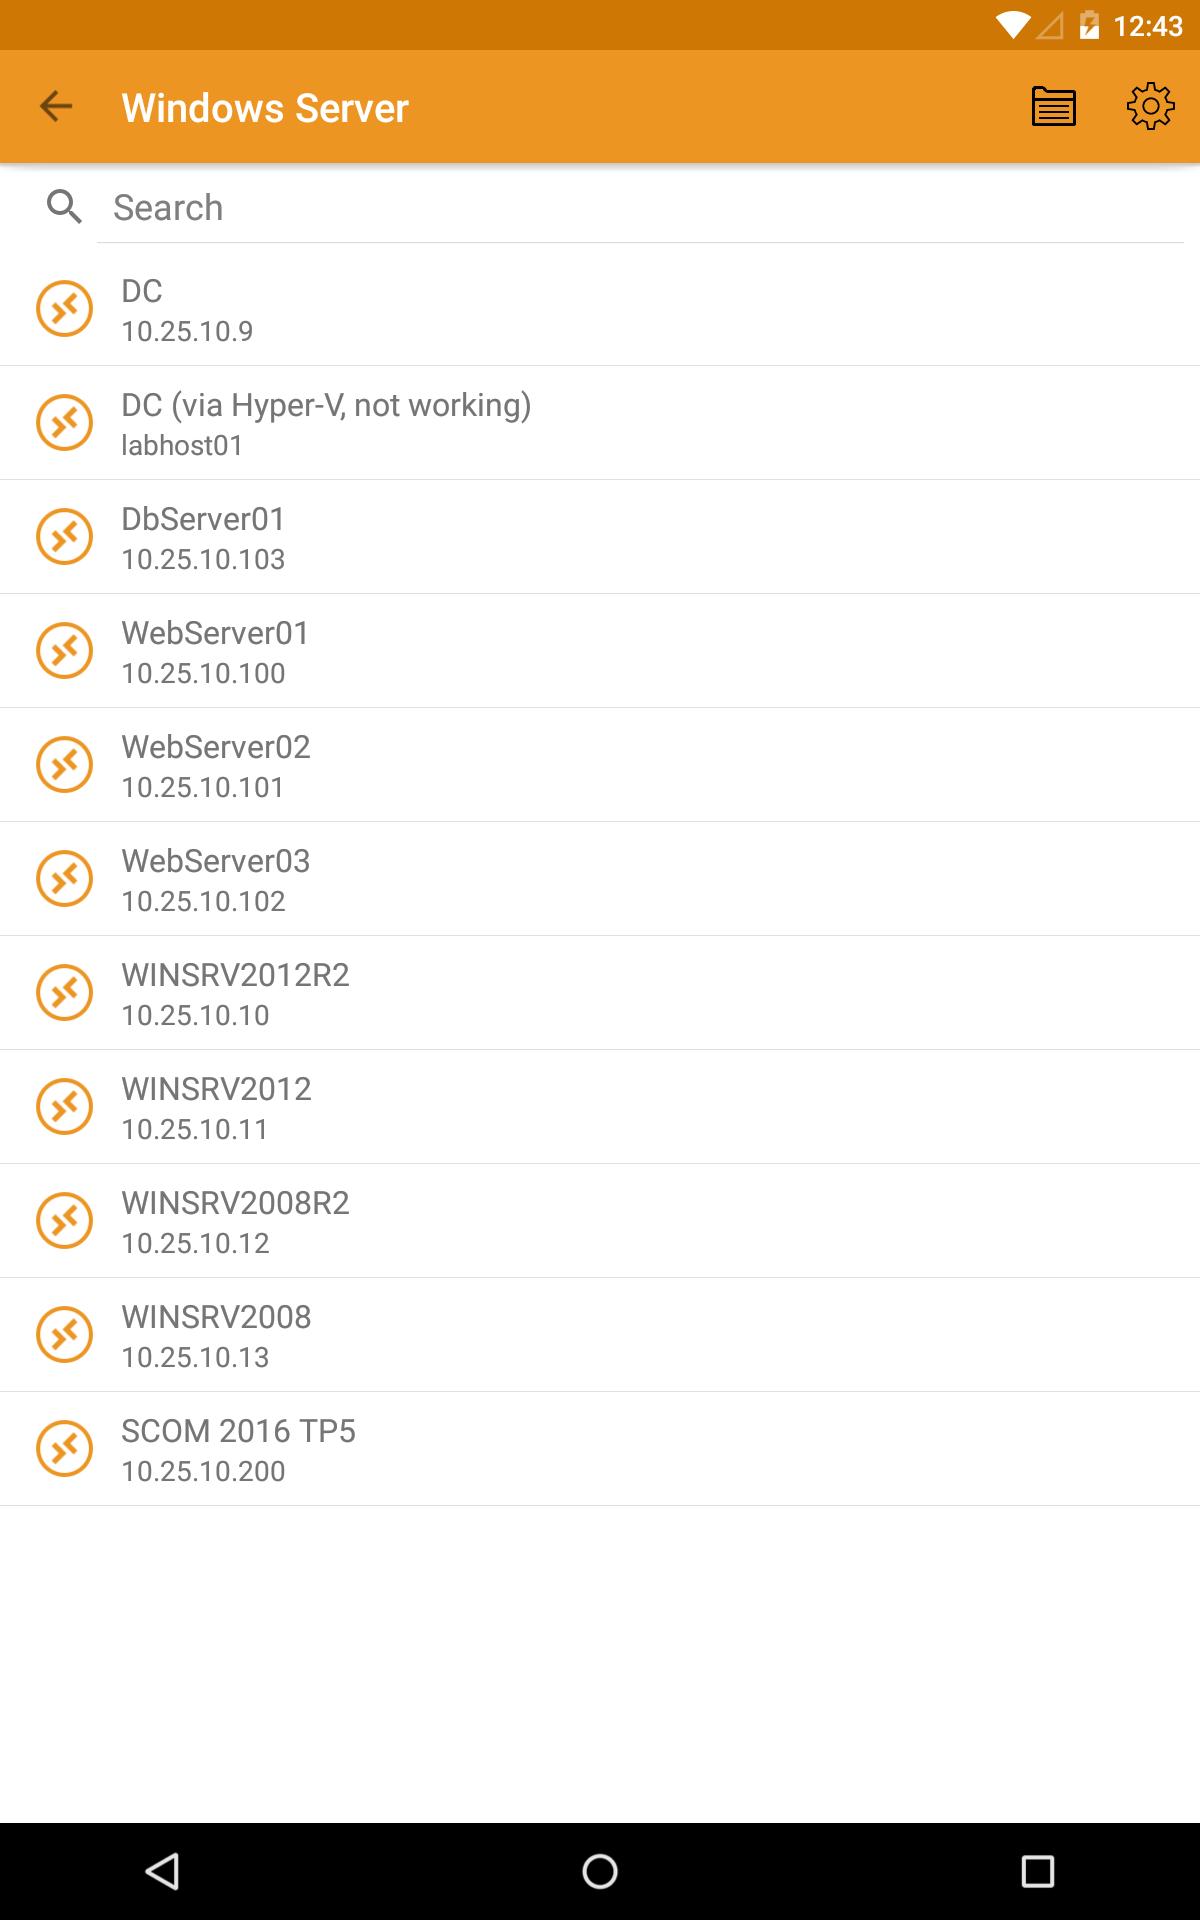Open WINSRV2008R2 connection

point(600,1221)
